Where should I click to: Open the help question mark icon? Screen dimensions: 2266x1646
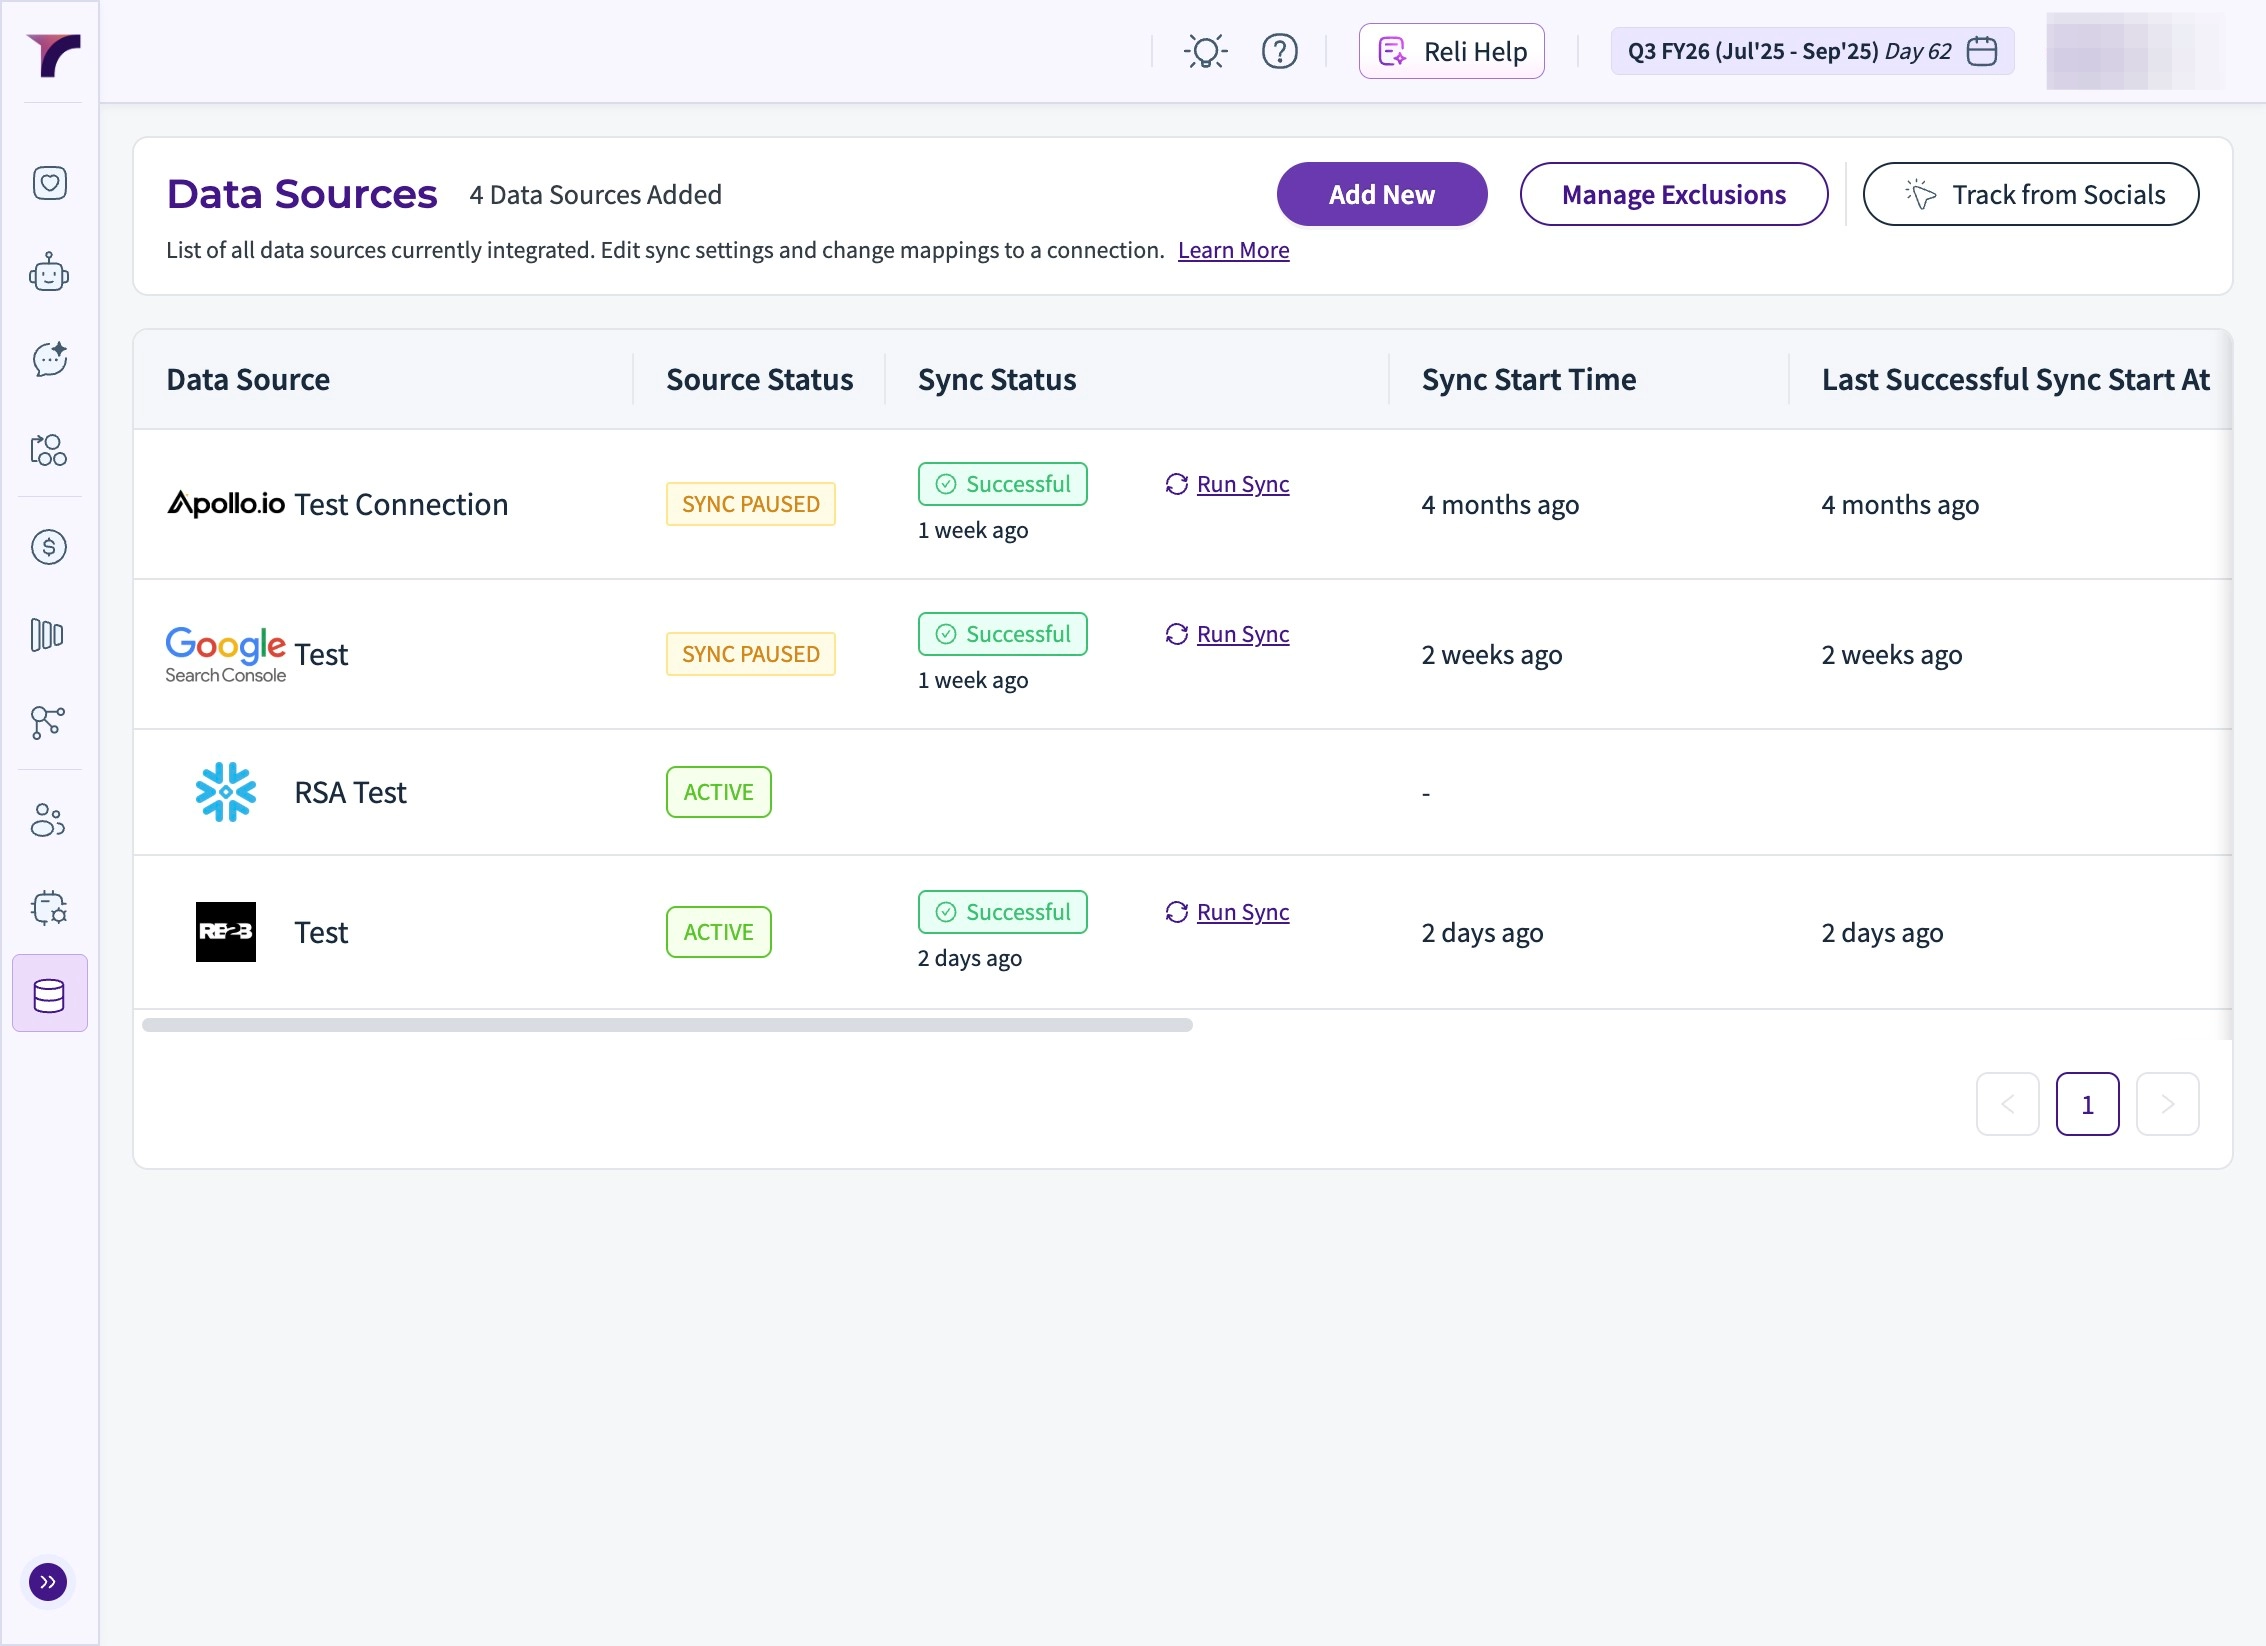(x=1279, y=51)
